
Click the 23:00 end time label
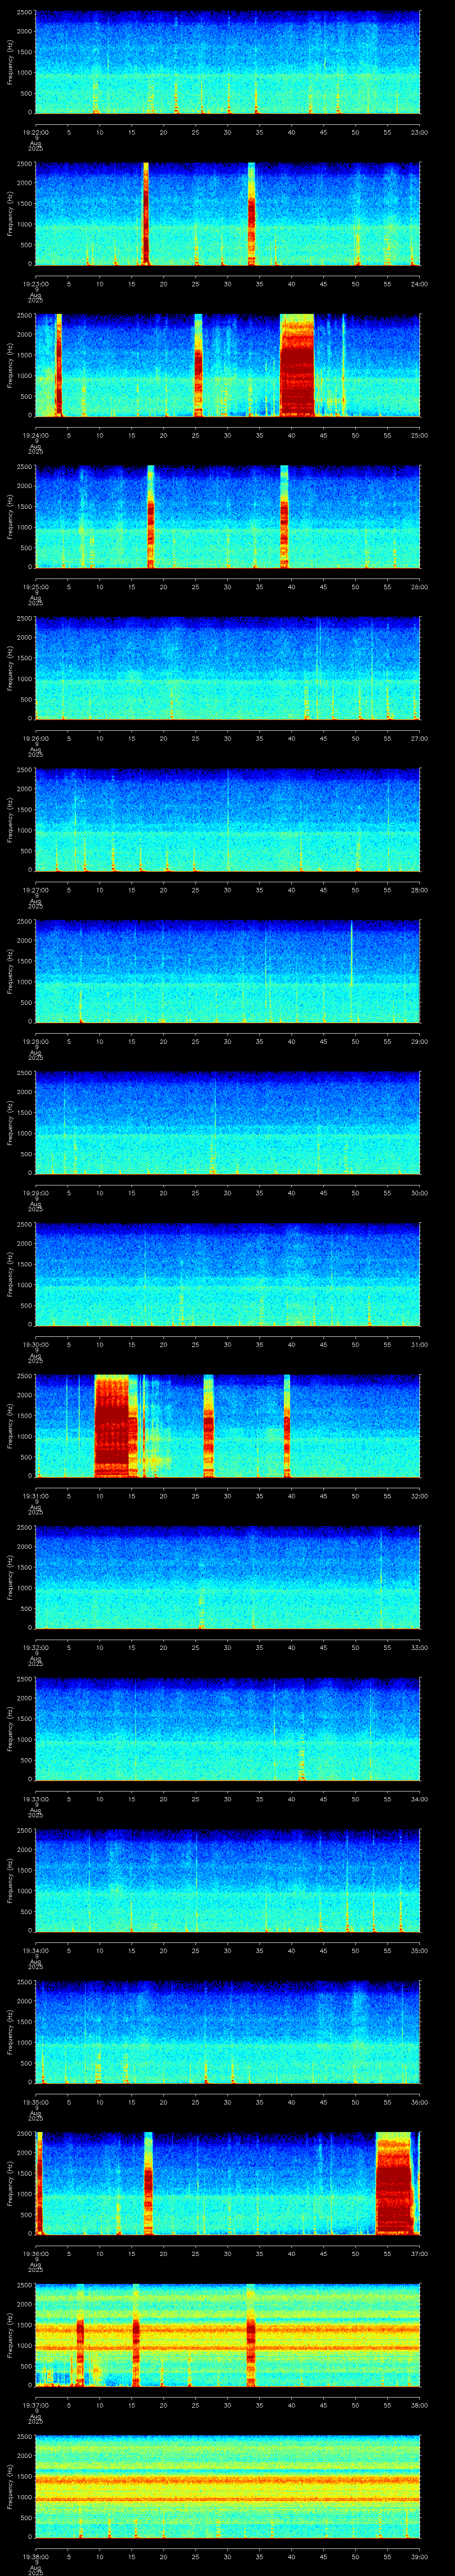pos(420,132)
